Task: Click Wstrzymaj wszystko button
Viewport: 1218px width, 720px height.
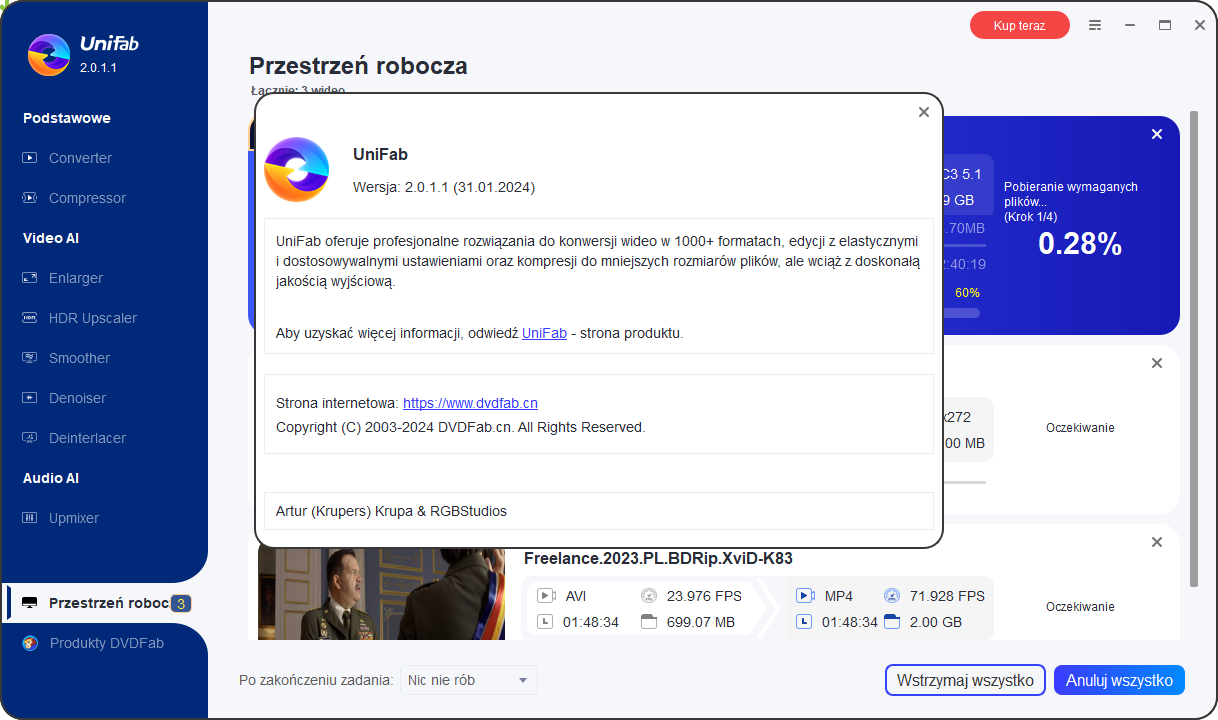Action: point(965,680)
